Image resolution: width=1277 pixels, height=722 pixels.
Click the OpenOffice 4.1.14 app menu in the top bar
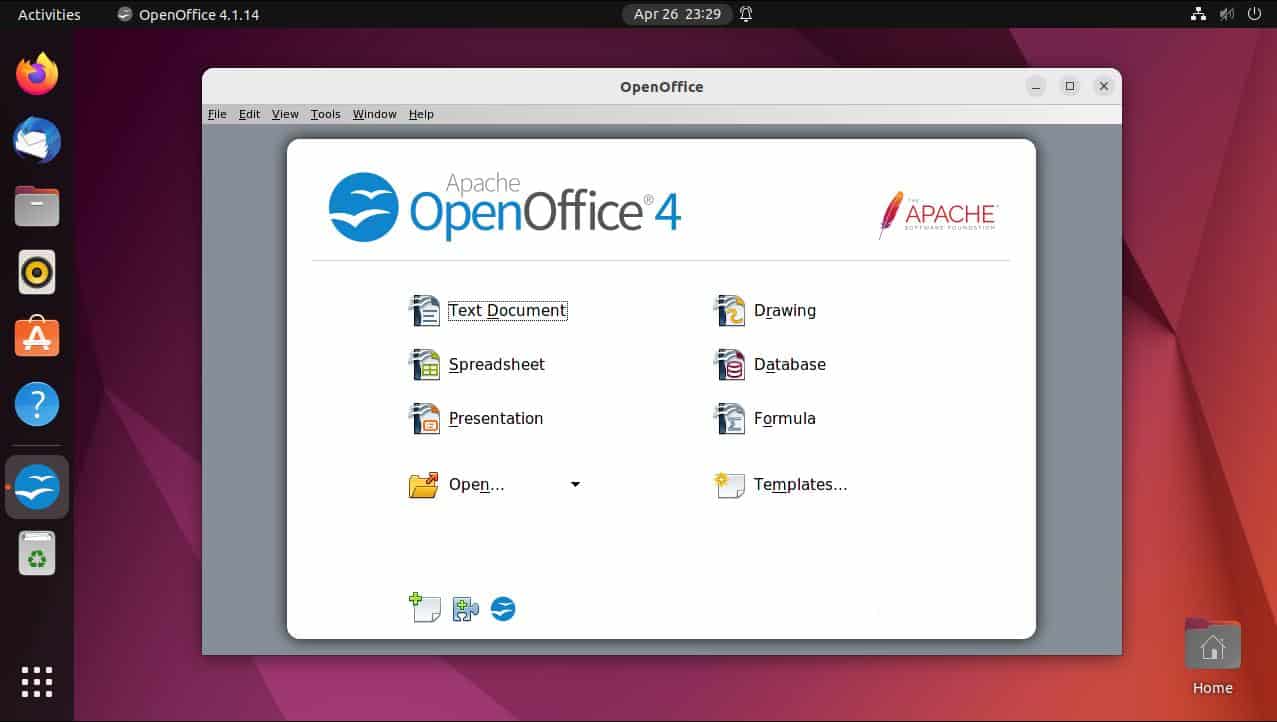pyautogui.click(x=188, y=14)
